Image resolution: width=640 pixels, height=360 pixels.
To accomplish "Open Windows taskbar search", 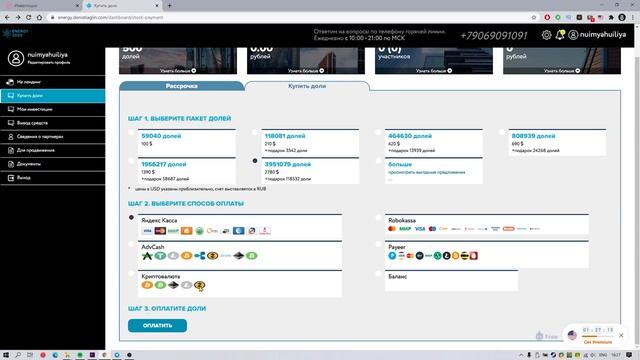I will tap(18, 355).
